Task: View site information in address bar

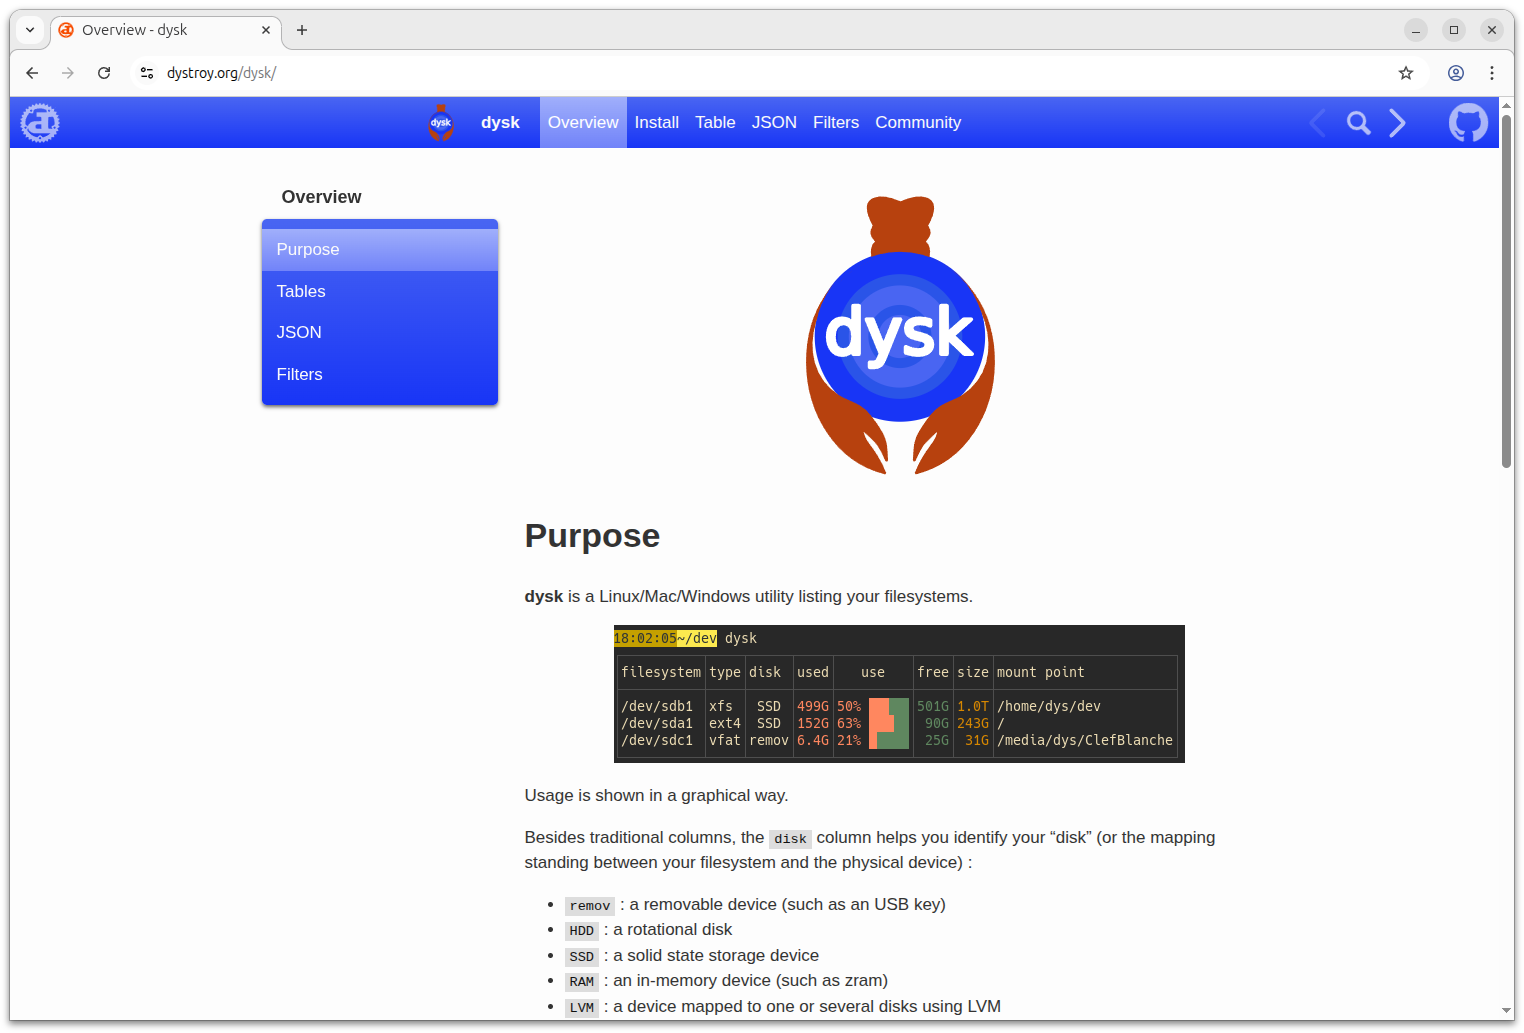Action: point(147,73)
